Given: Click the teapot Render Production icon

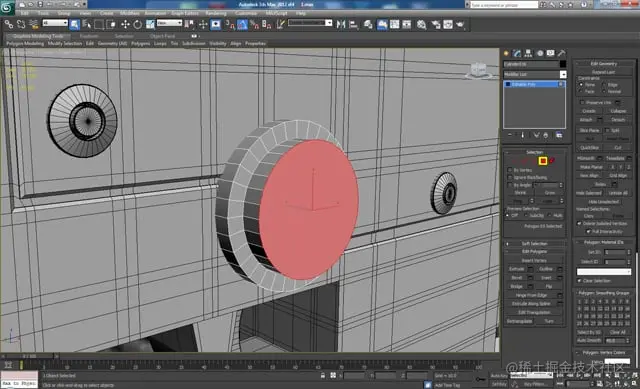Looking at the screenshot, I should coord(460,24).
